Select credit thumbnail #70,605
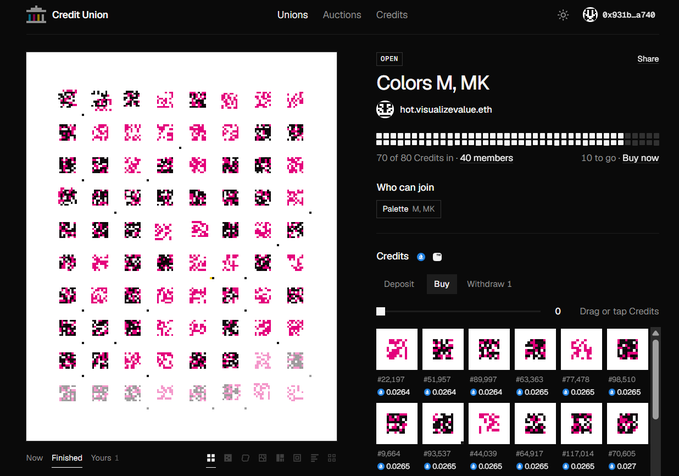The image size is (679, 476). point(627,423)
